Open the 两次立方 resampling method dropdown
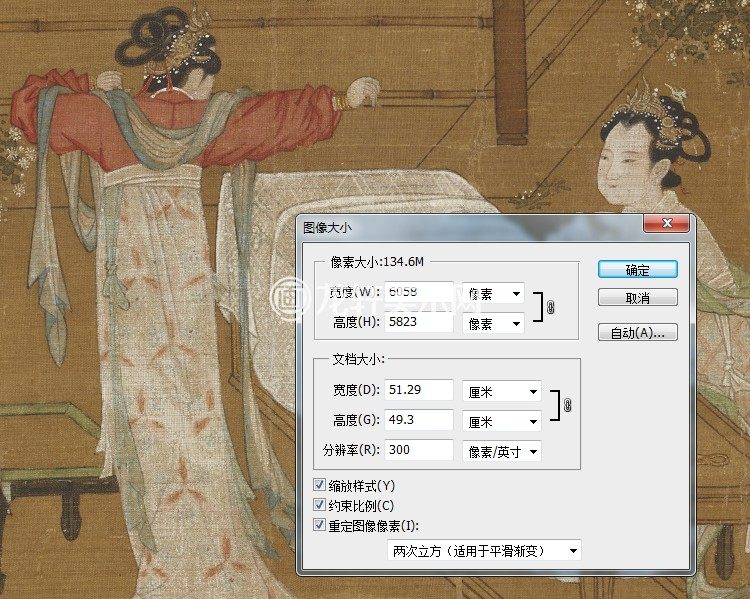Image resolution: width=750 pixels, height=599 pixels. pyautogui.click(x=484, y=551)
